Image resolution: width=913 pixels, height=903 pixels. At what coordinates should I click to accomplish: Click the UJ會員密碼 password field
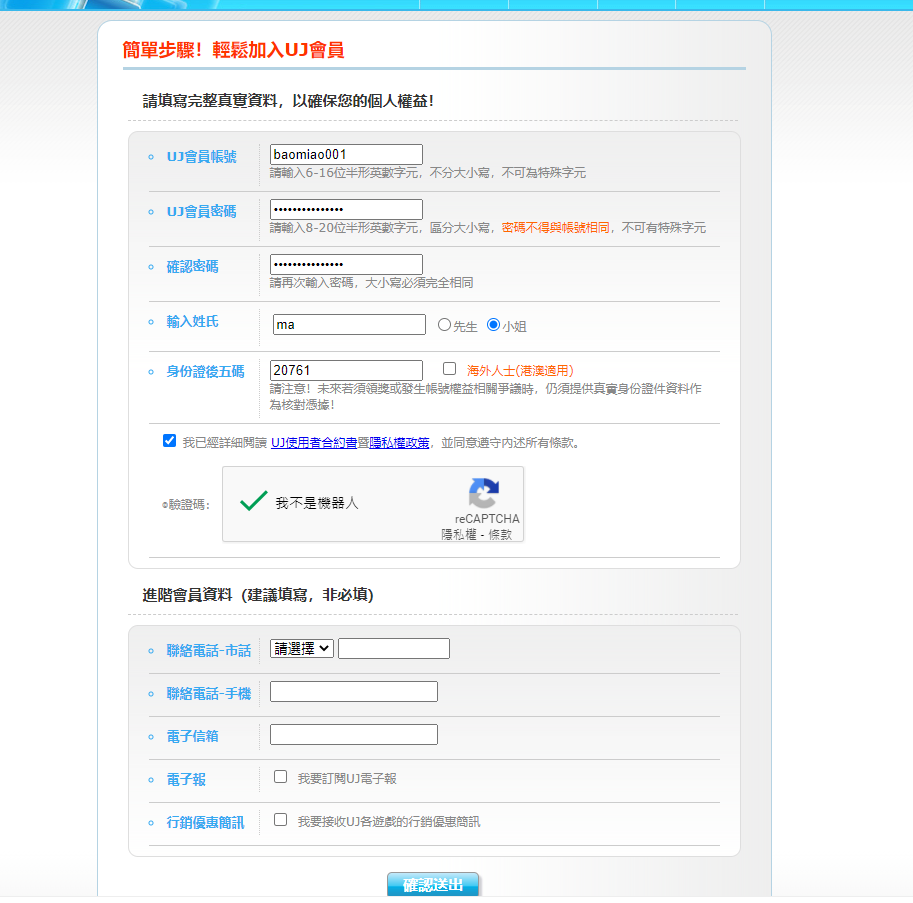point(346,210)
